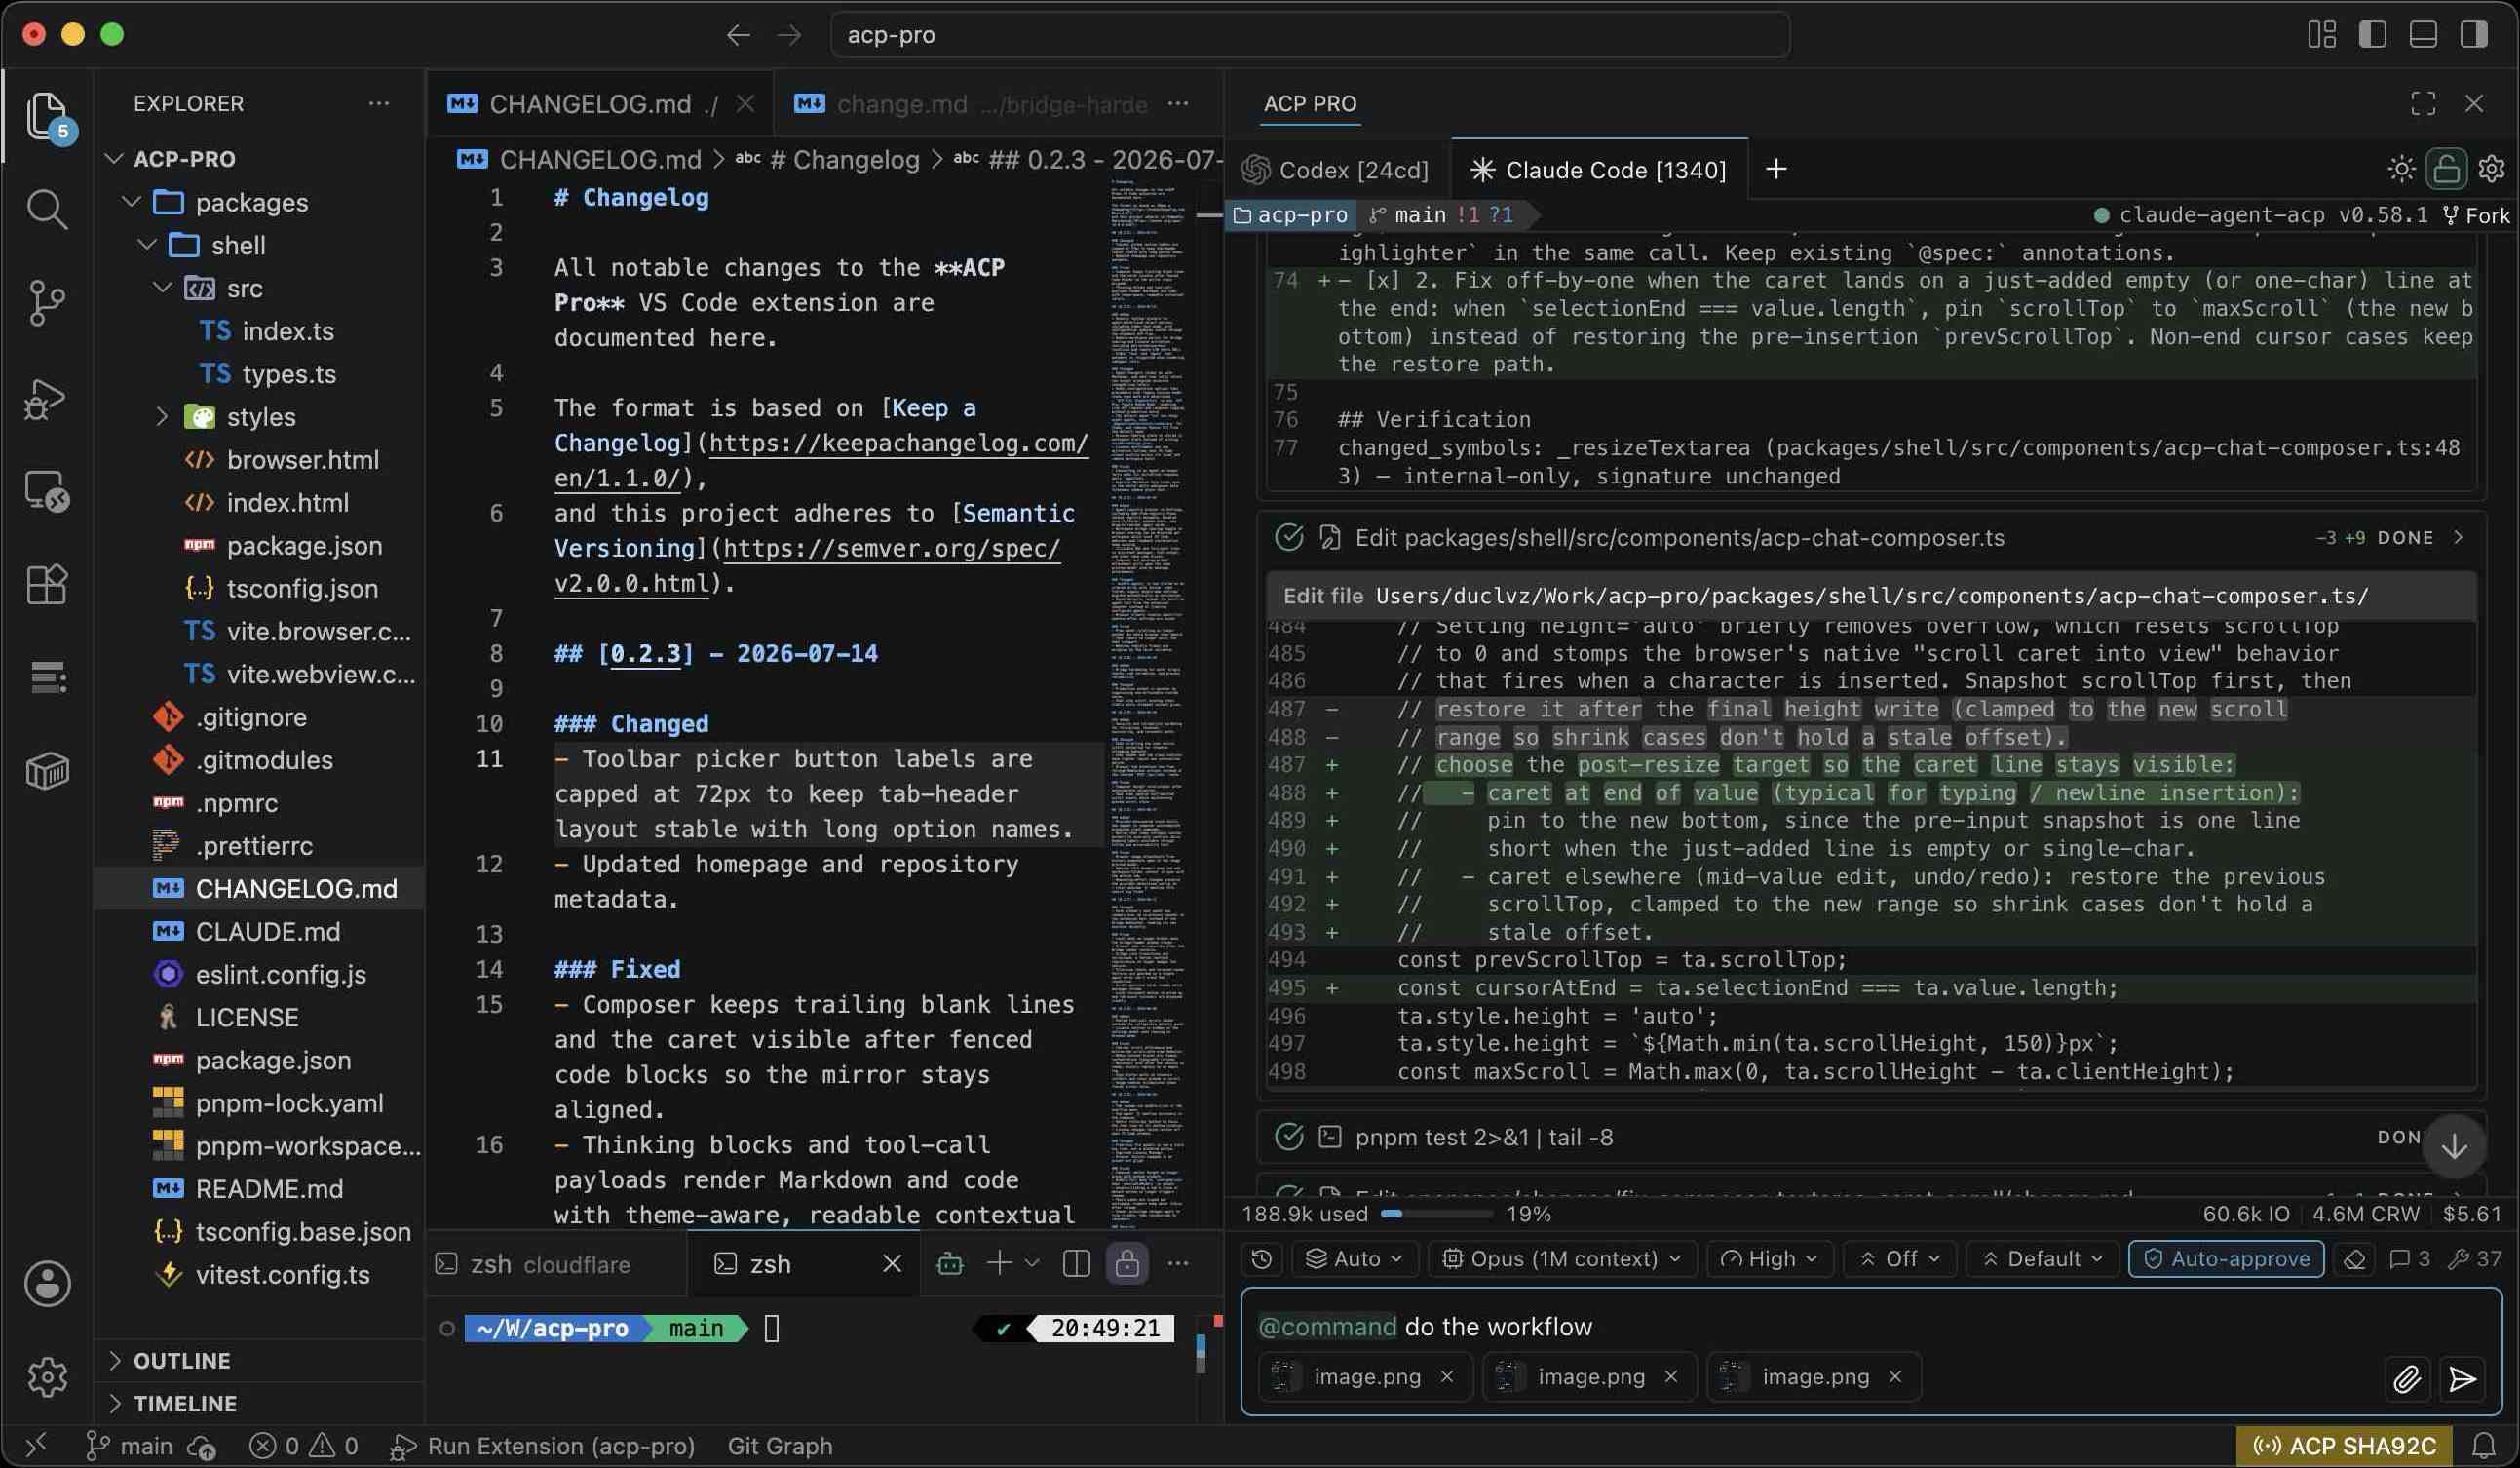Expand the TIMELINE section

coord(185,1404)
